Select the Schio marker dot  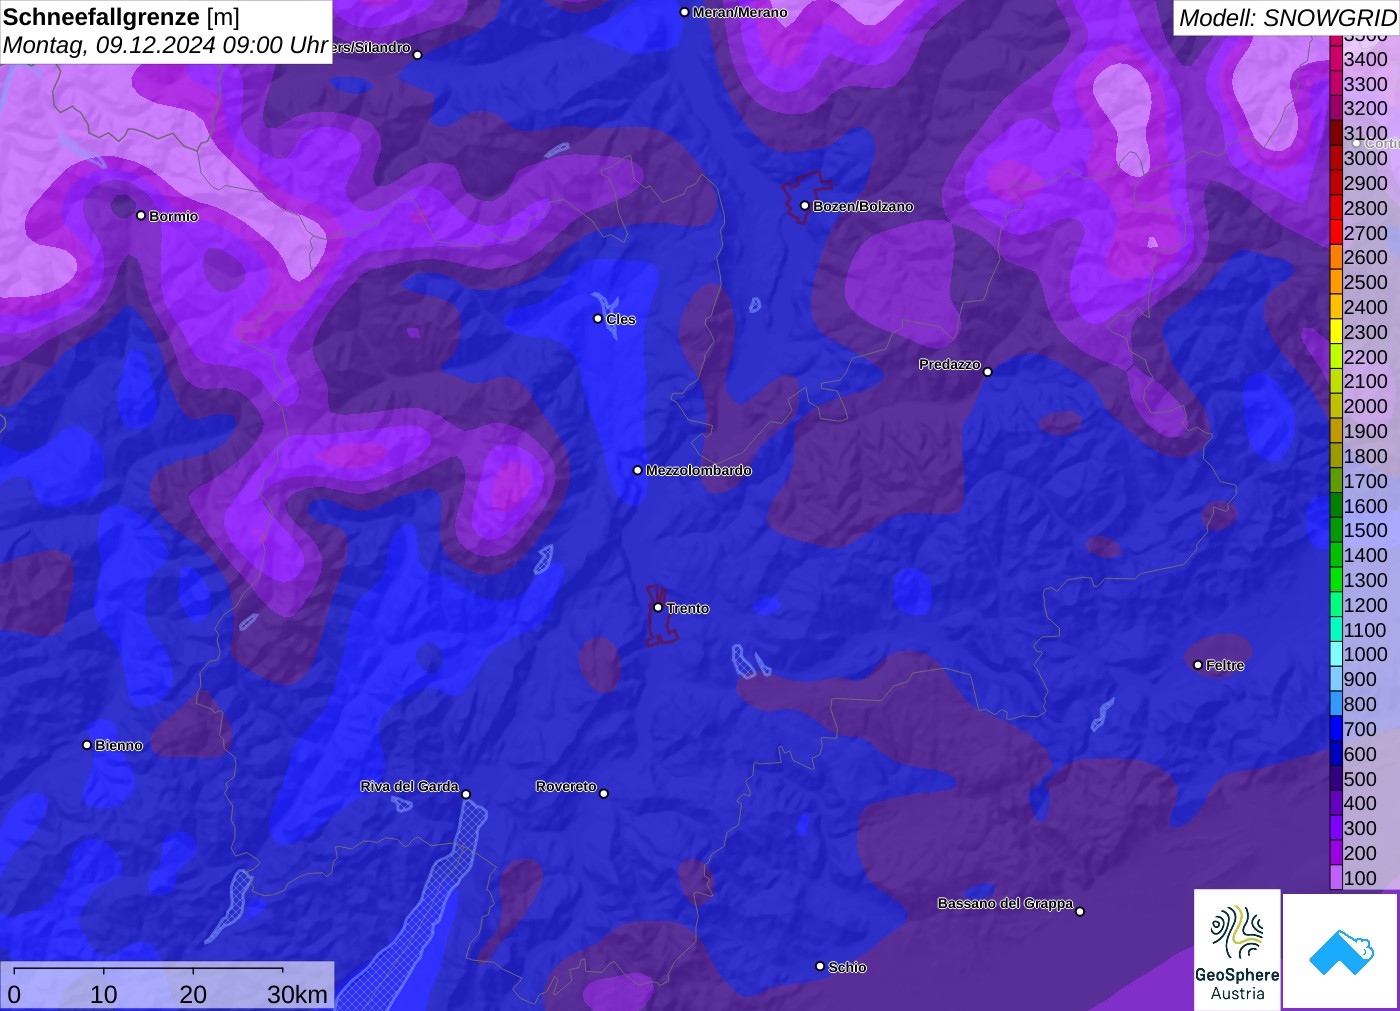tap(820, 966)
